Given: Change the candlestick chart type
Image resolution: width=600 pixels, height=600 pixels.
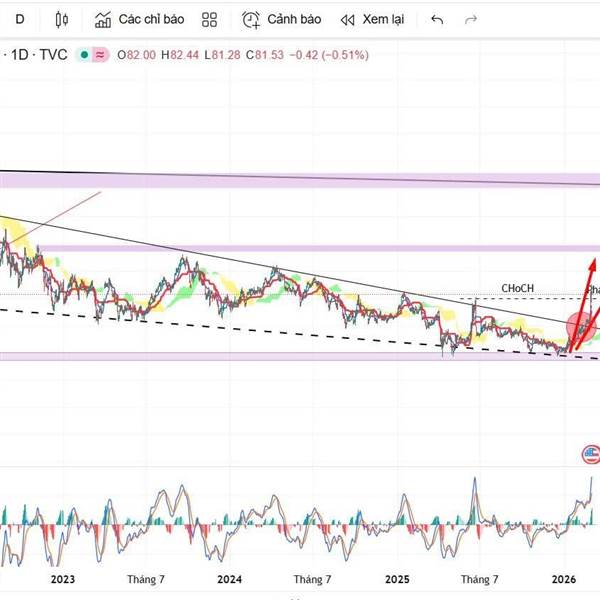Looking at the screenshot, I should pos(62,20).
